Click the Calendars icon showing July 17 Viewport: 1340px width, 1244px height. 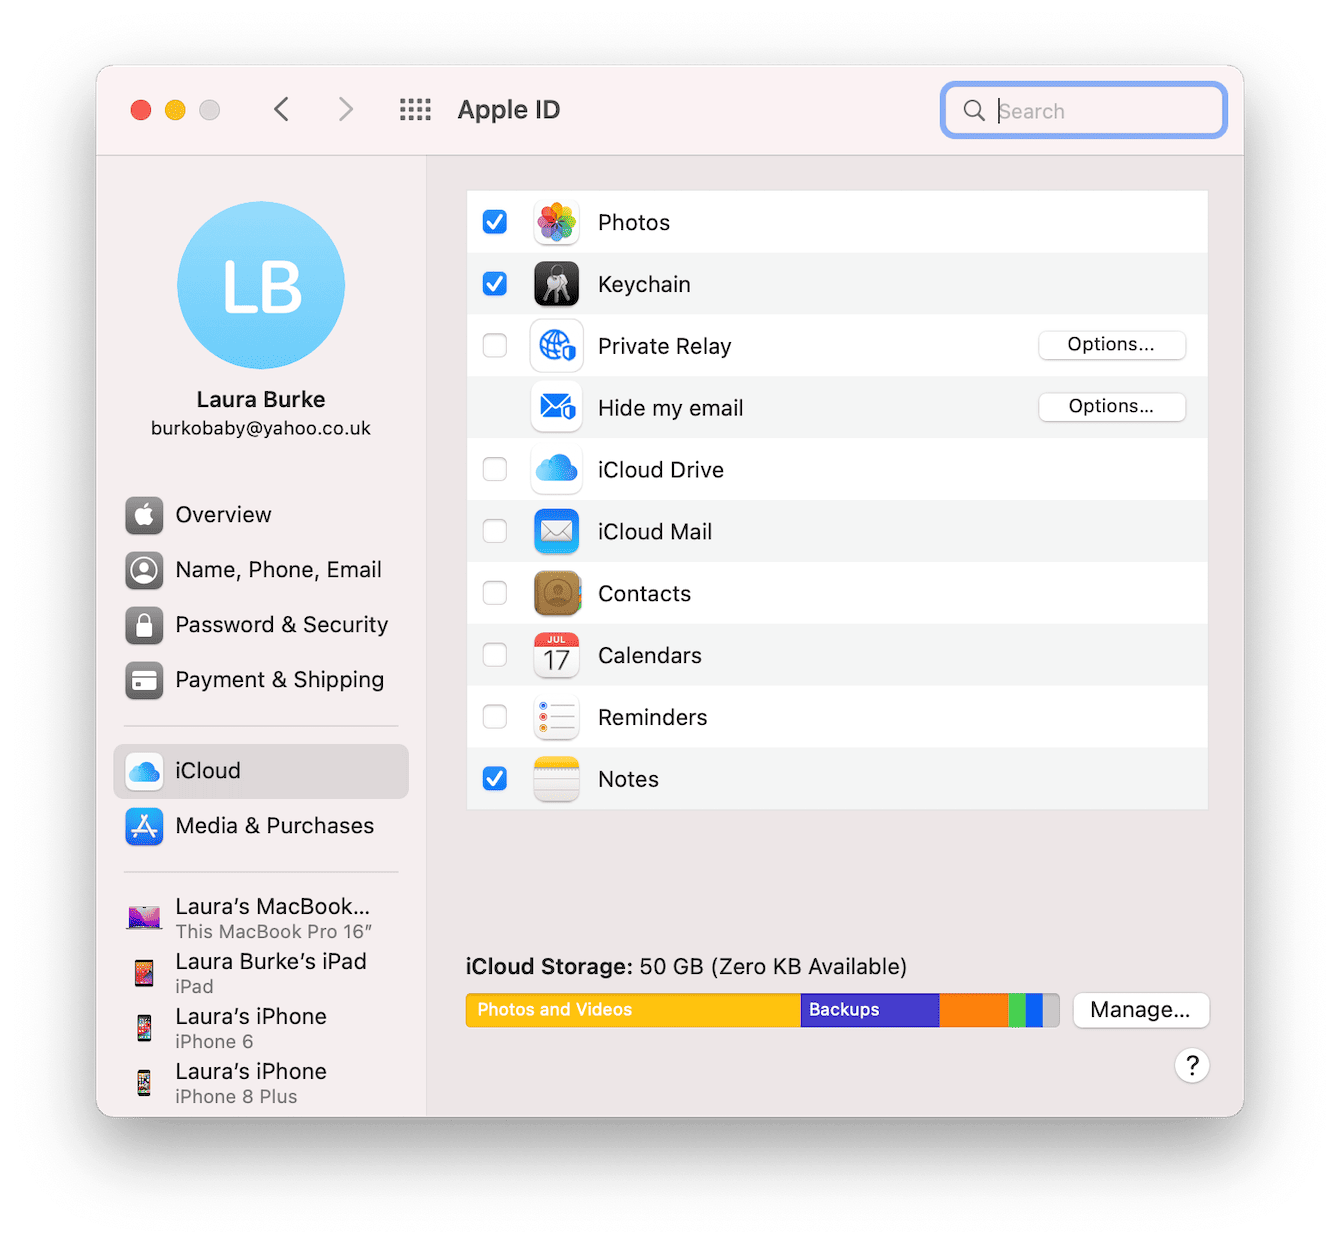556,655
